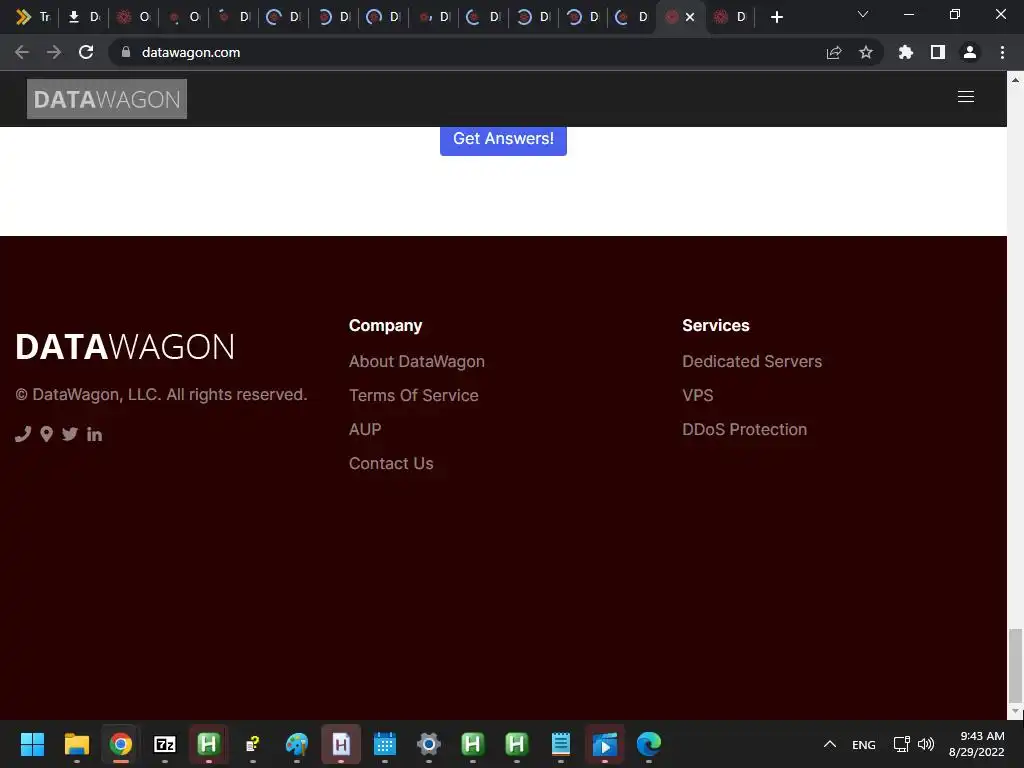Click the phone icon in footer
1024x768 pixels.
(x=23, y=434)
